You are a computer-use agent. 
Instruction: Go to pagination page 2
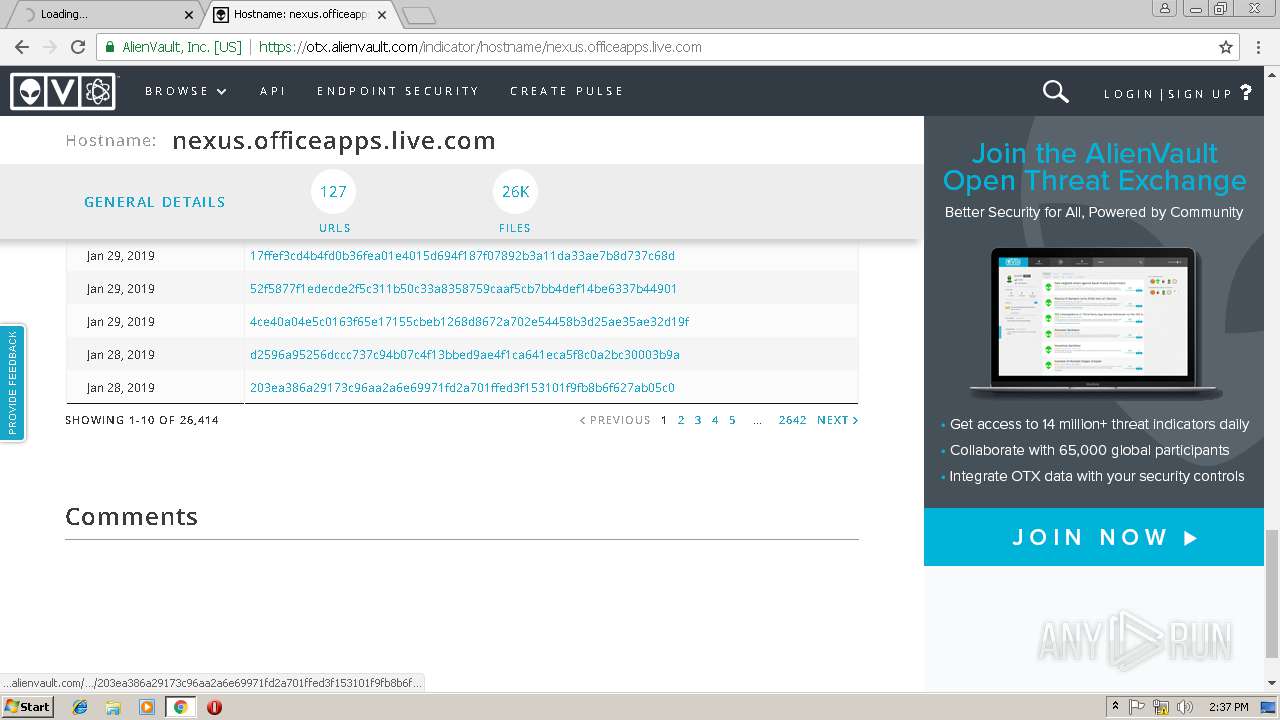tap(681, 420)
